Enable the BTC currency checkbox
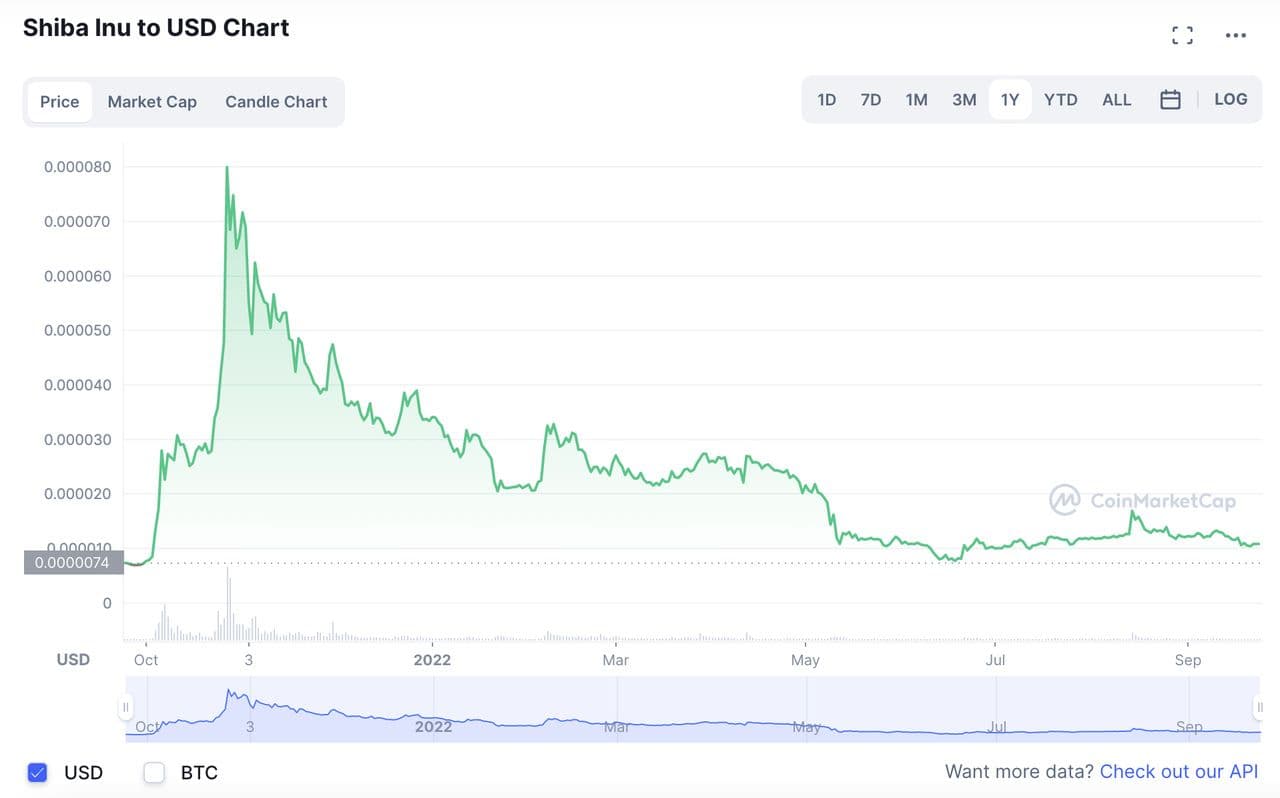 coord(154,772)
